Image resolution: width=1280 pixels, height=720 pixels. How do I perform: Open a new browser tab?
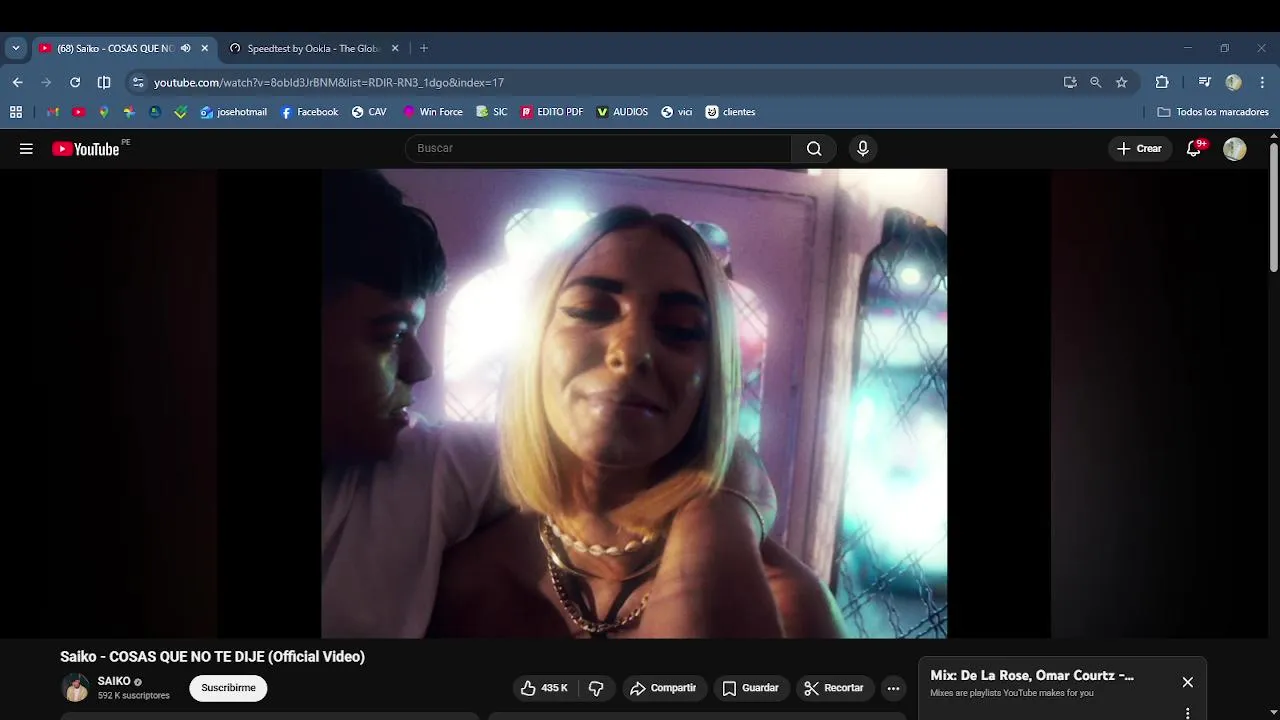point(424,48)
